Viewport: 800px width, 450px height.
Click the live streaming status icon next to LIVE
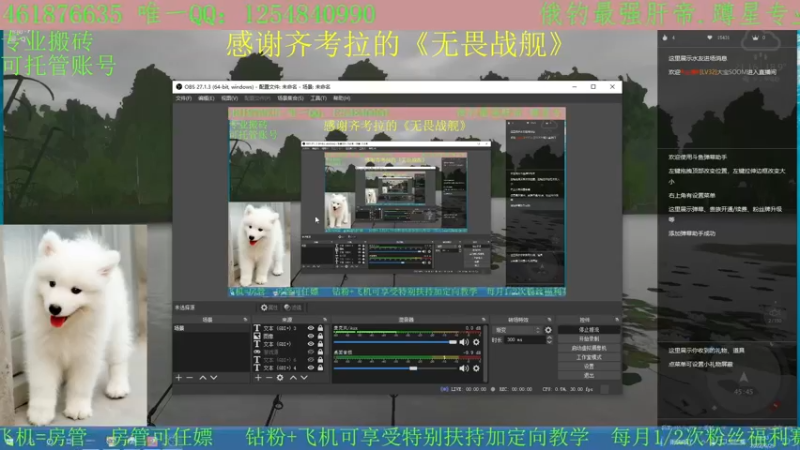tap(444, 389)
